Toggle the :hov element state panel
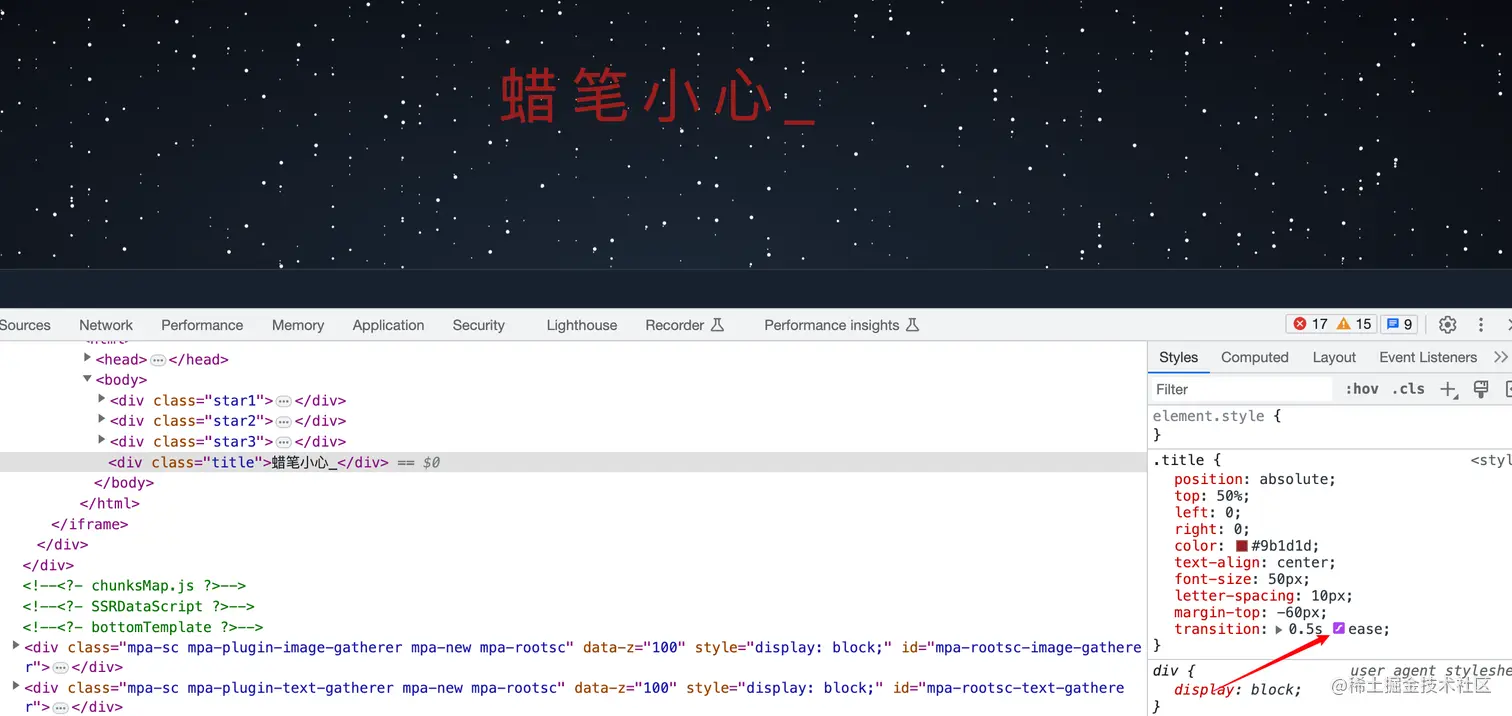Viewport: 1512px width, 716px height. pyautogui.click(x=1362, y=389)
